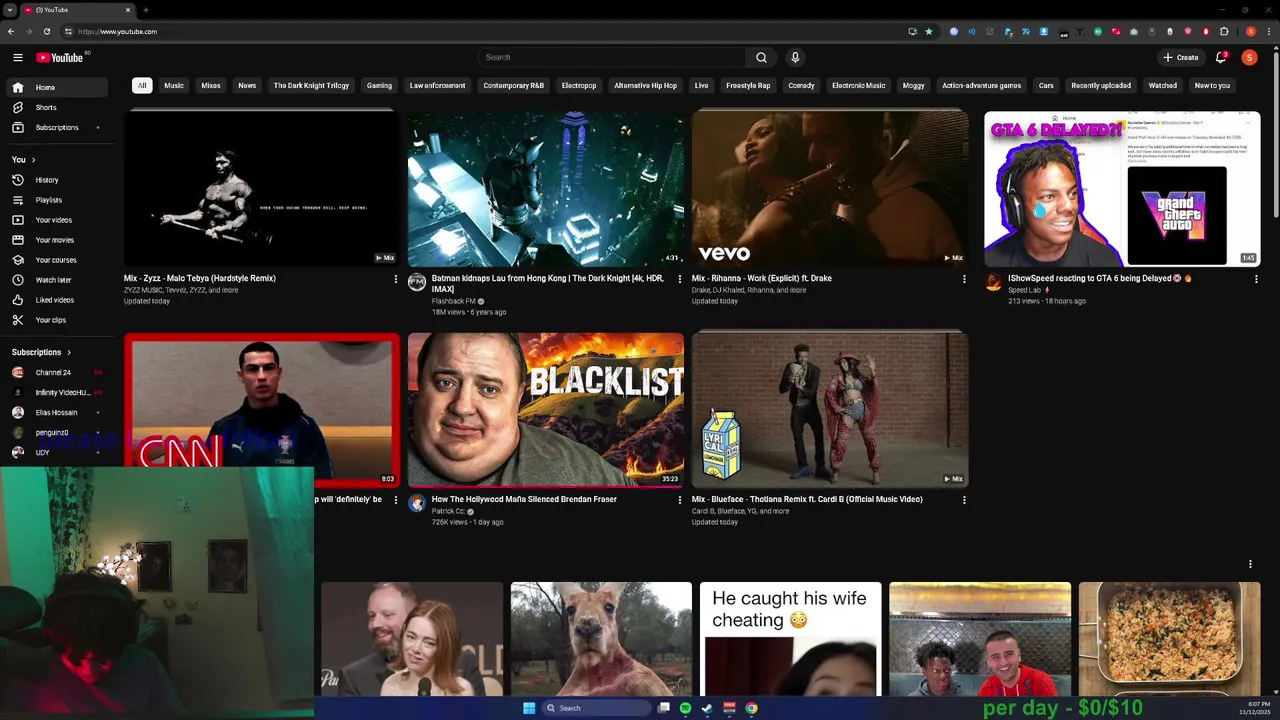
Task: Select the Freestyle Rap chip
Action: (748, 85)
